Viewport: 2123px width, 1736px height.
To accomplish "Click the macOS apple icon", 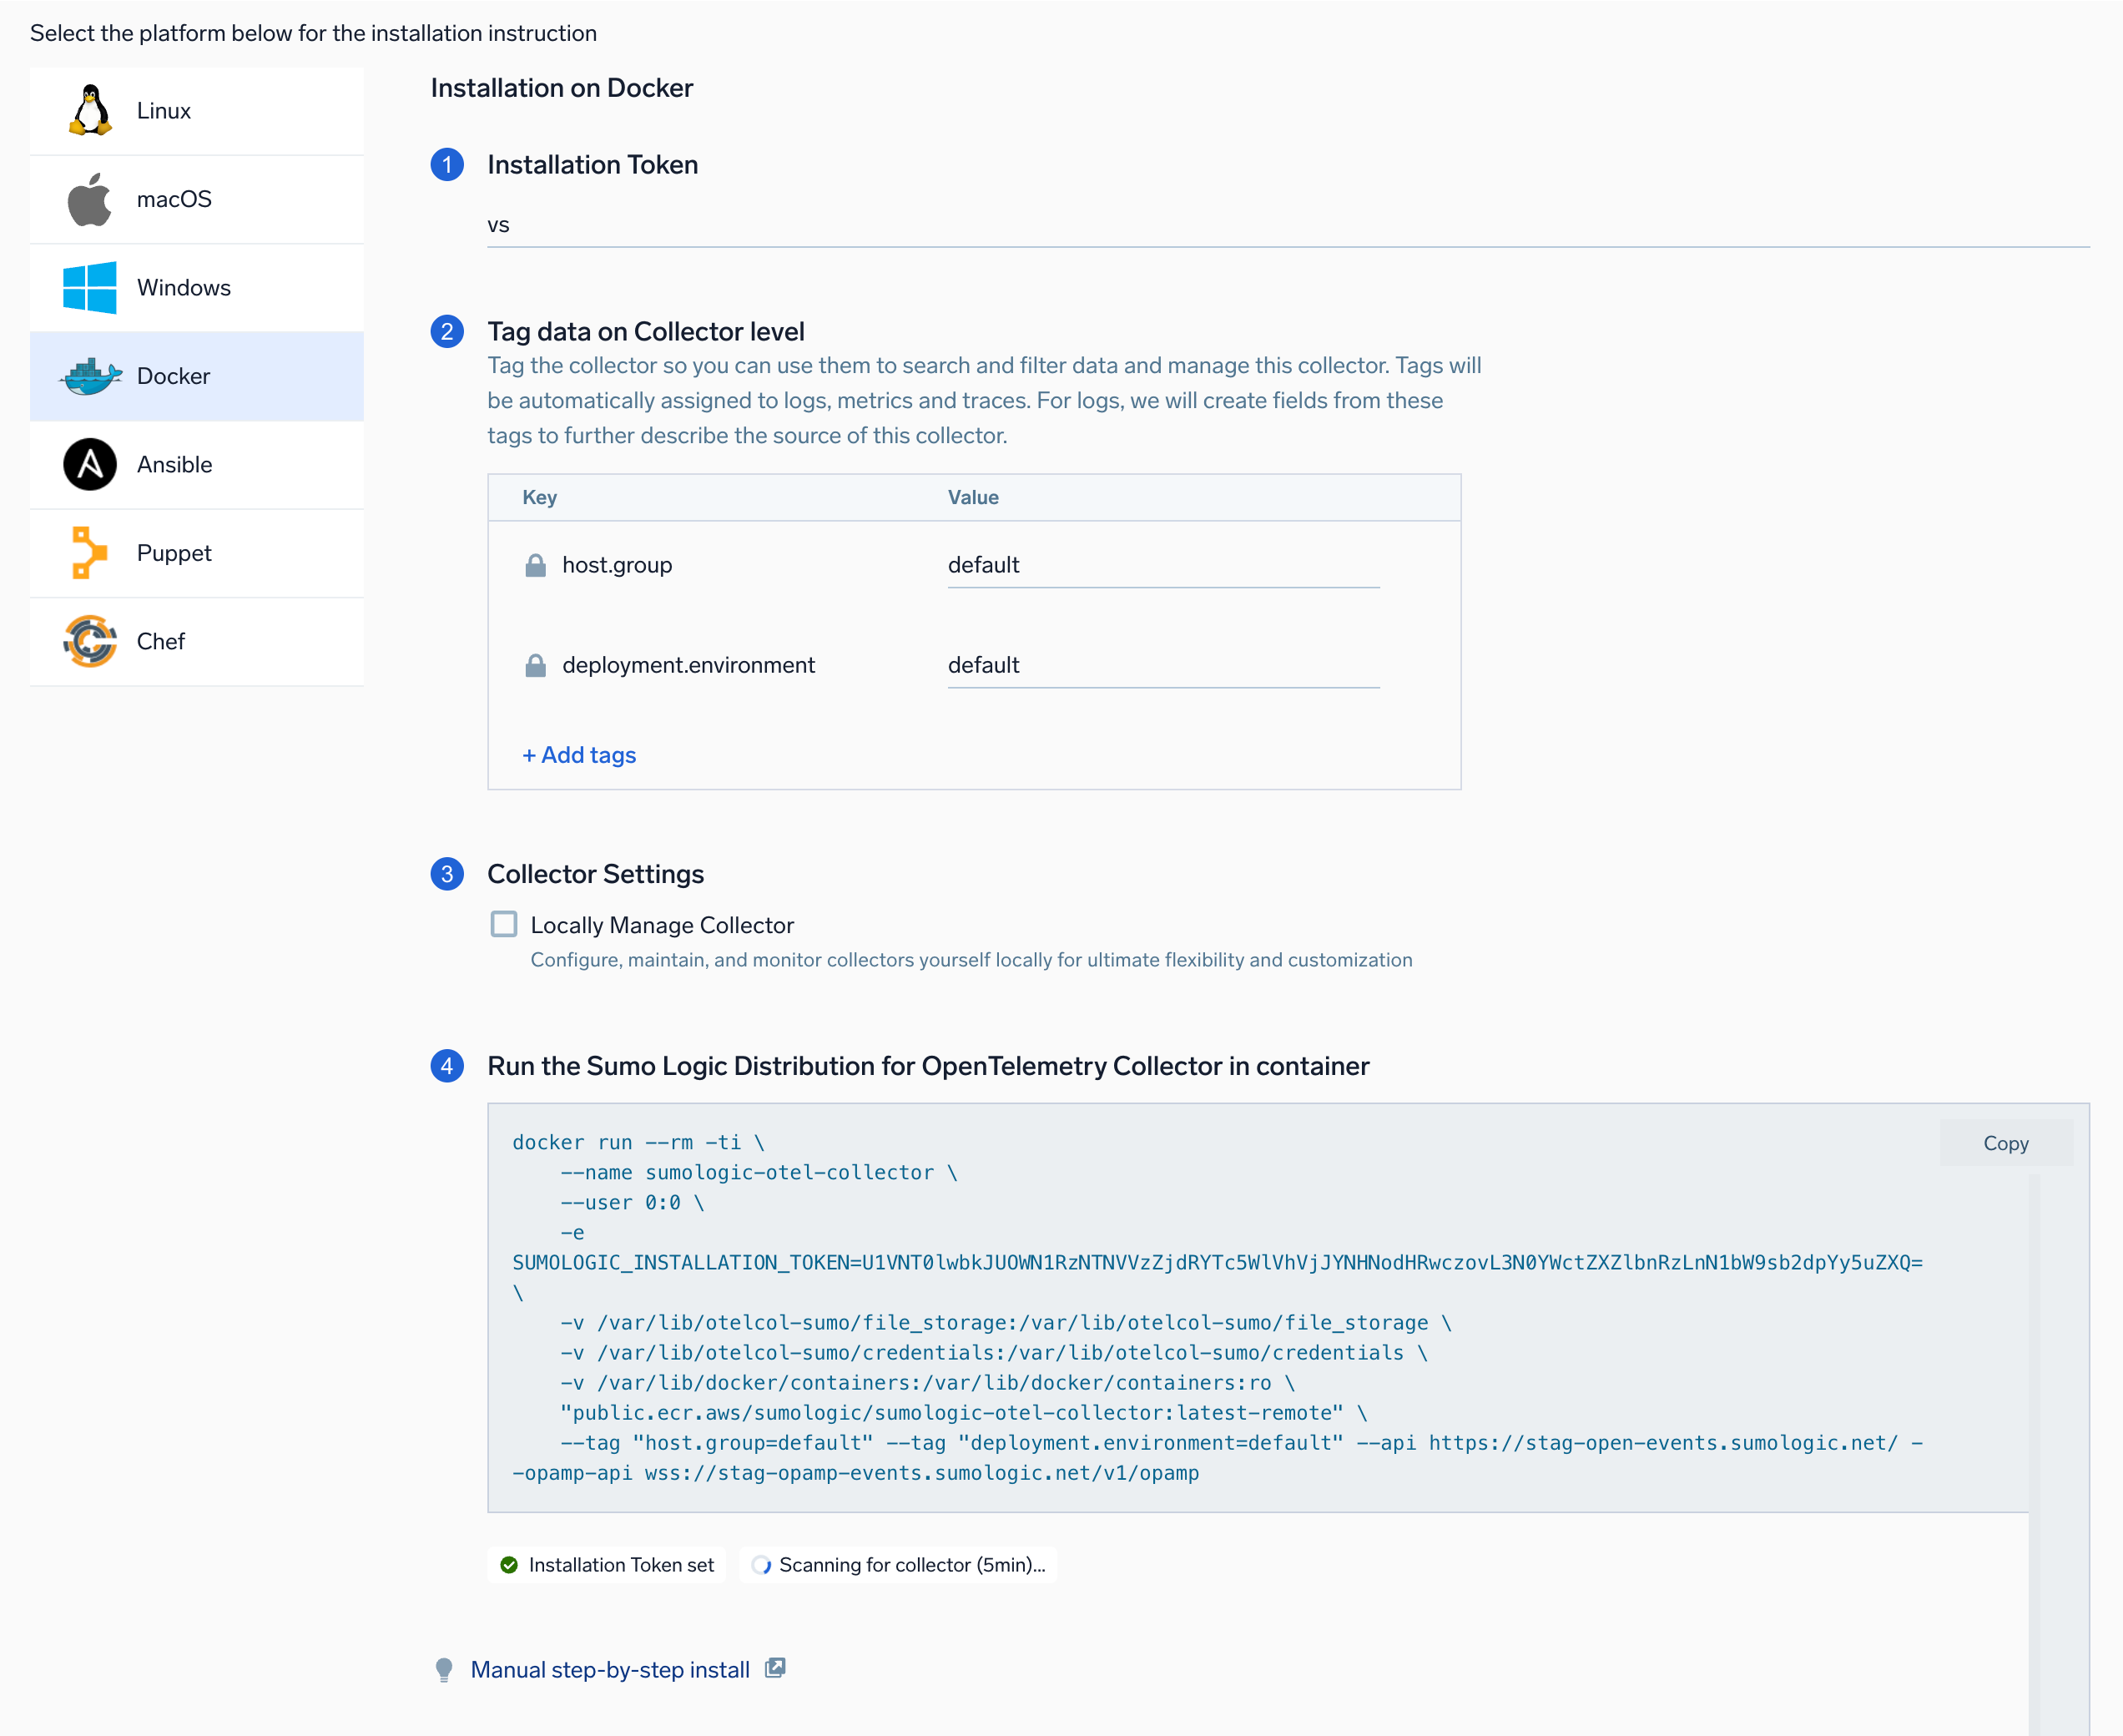I will [x=90, y=199].
